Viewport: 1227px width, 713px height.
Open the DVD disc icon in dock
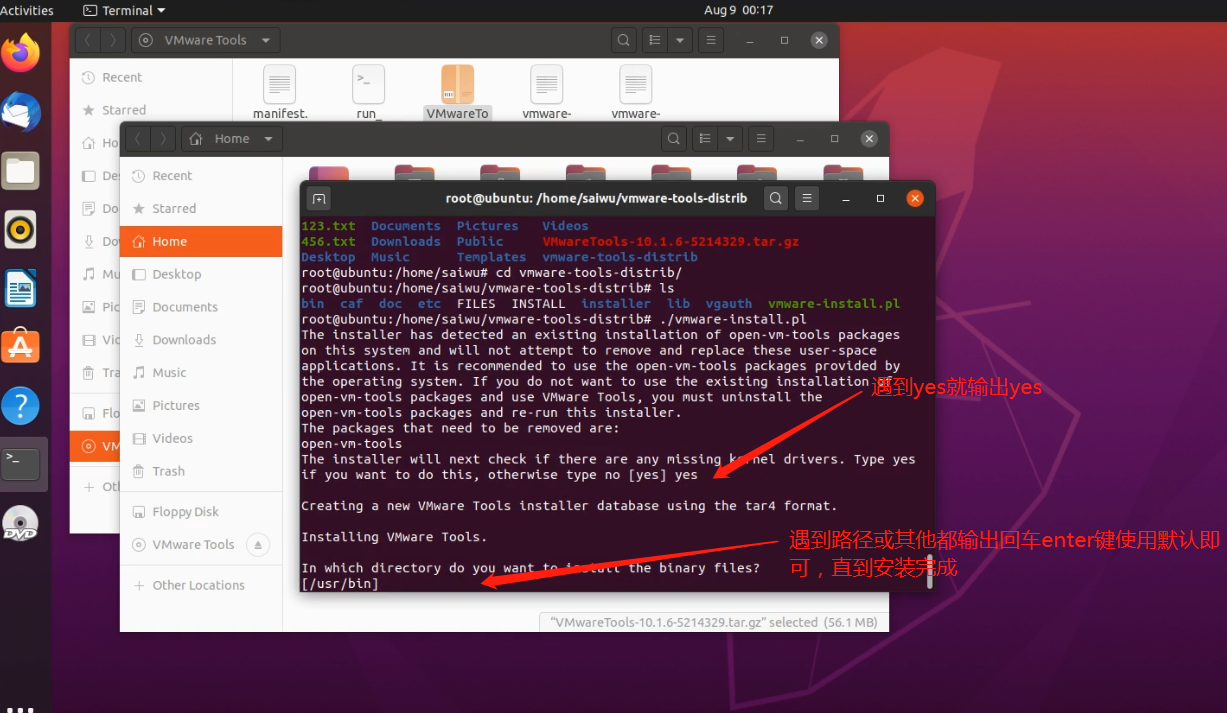click(21, 523)
